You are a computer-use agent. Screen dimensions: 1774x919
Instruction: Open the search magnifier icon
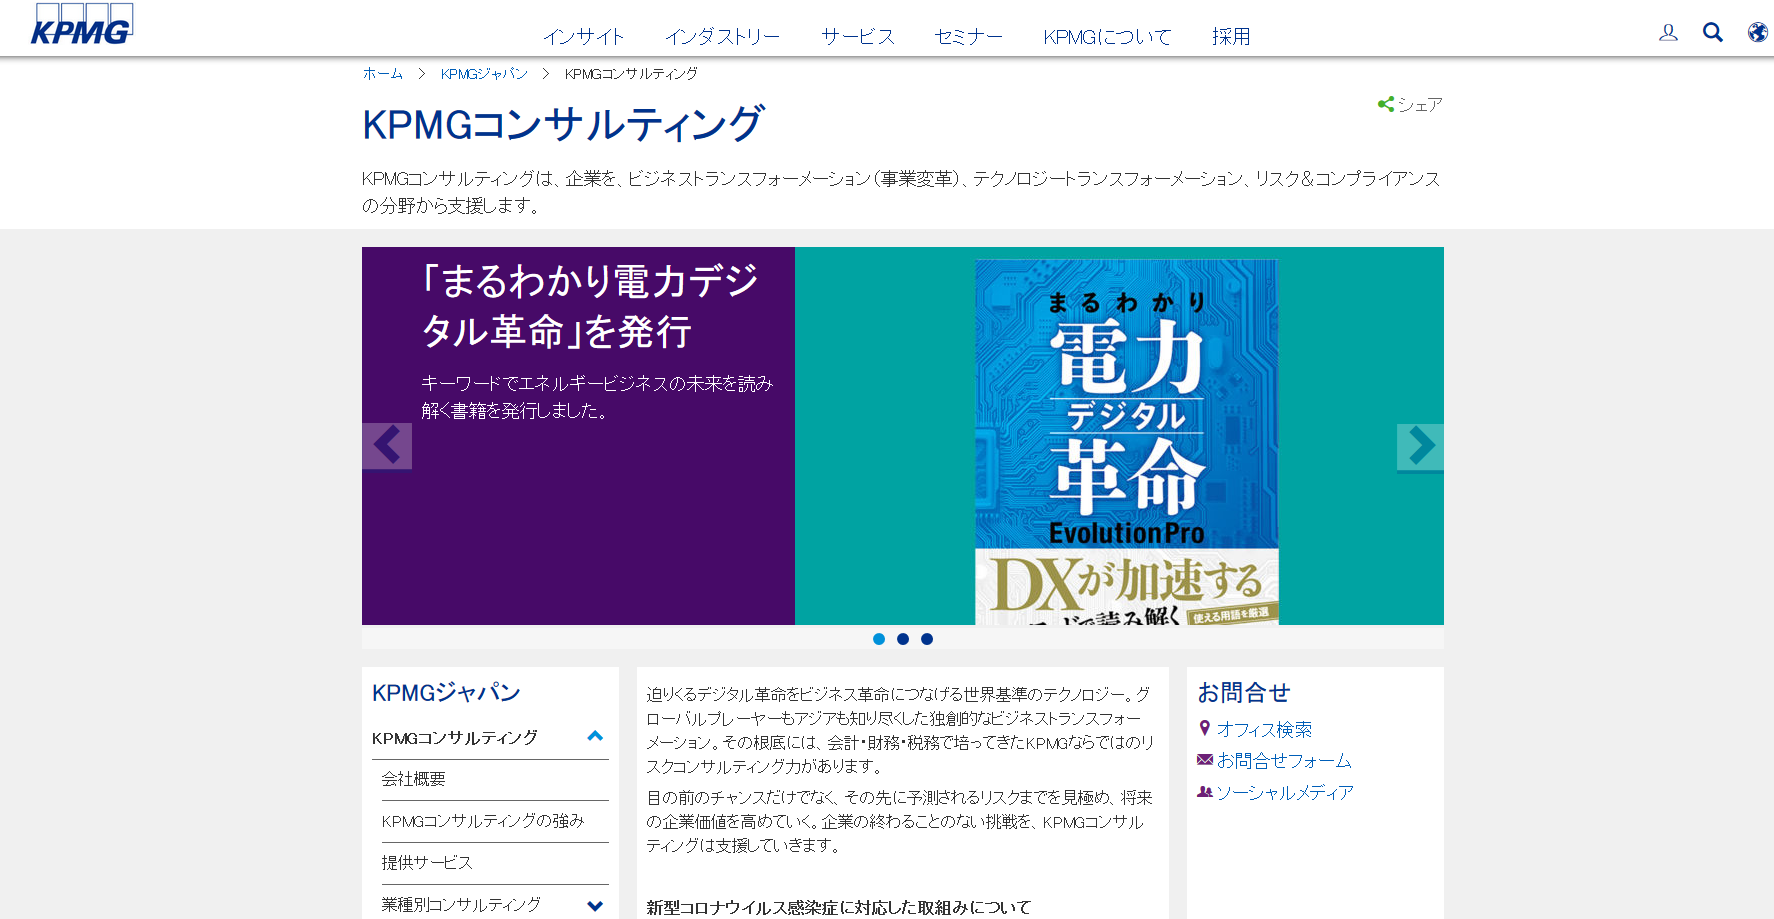pyautogui.click(x=1713, y=33)
